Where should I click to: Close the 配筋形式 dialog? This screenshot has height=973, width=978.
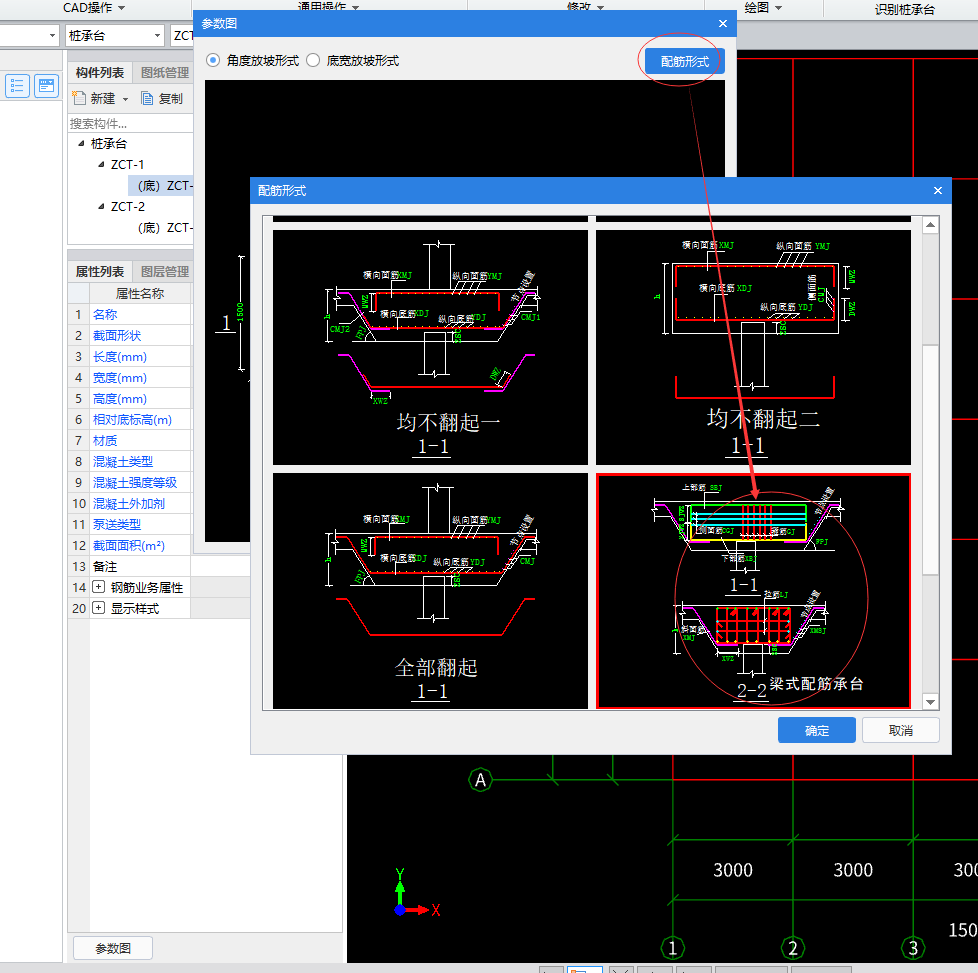coord(937,191)
